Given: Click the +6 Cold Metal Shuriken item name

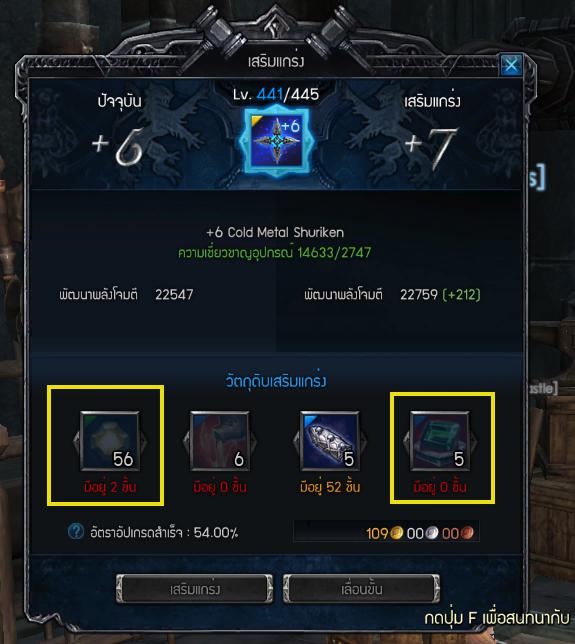Looking at the screenshot, I should coord(275,232).
